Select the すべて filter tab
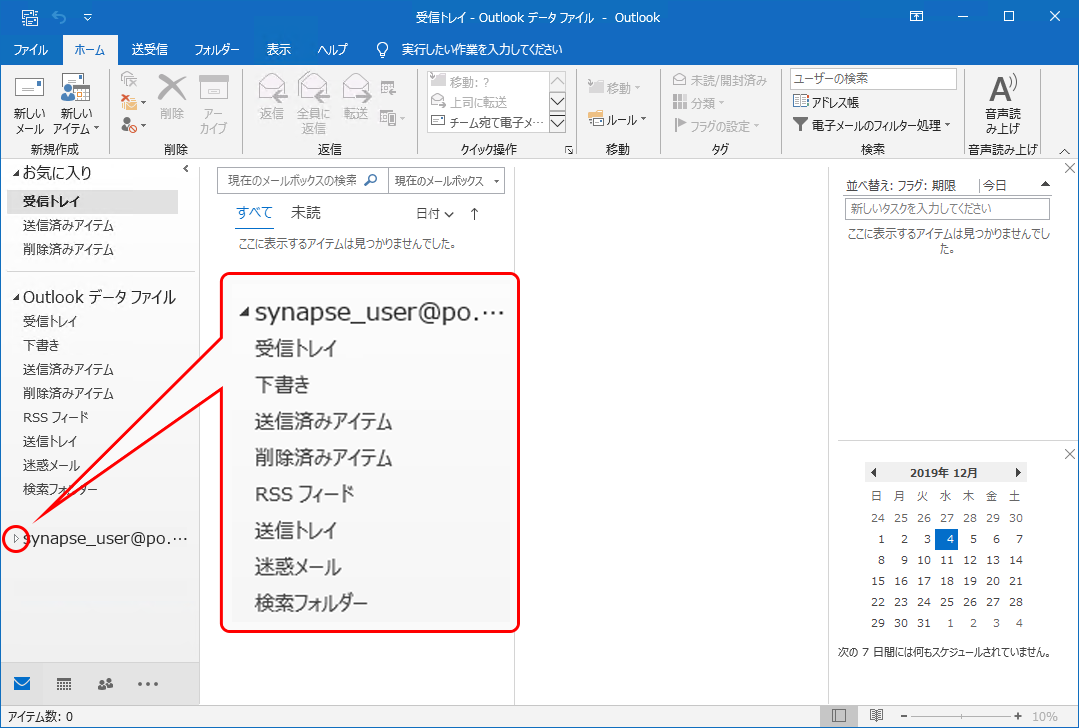Image resolution: width=1079 pixels, height=728 pixels. 255,213
